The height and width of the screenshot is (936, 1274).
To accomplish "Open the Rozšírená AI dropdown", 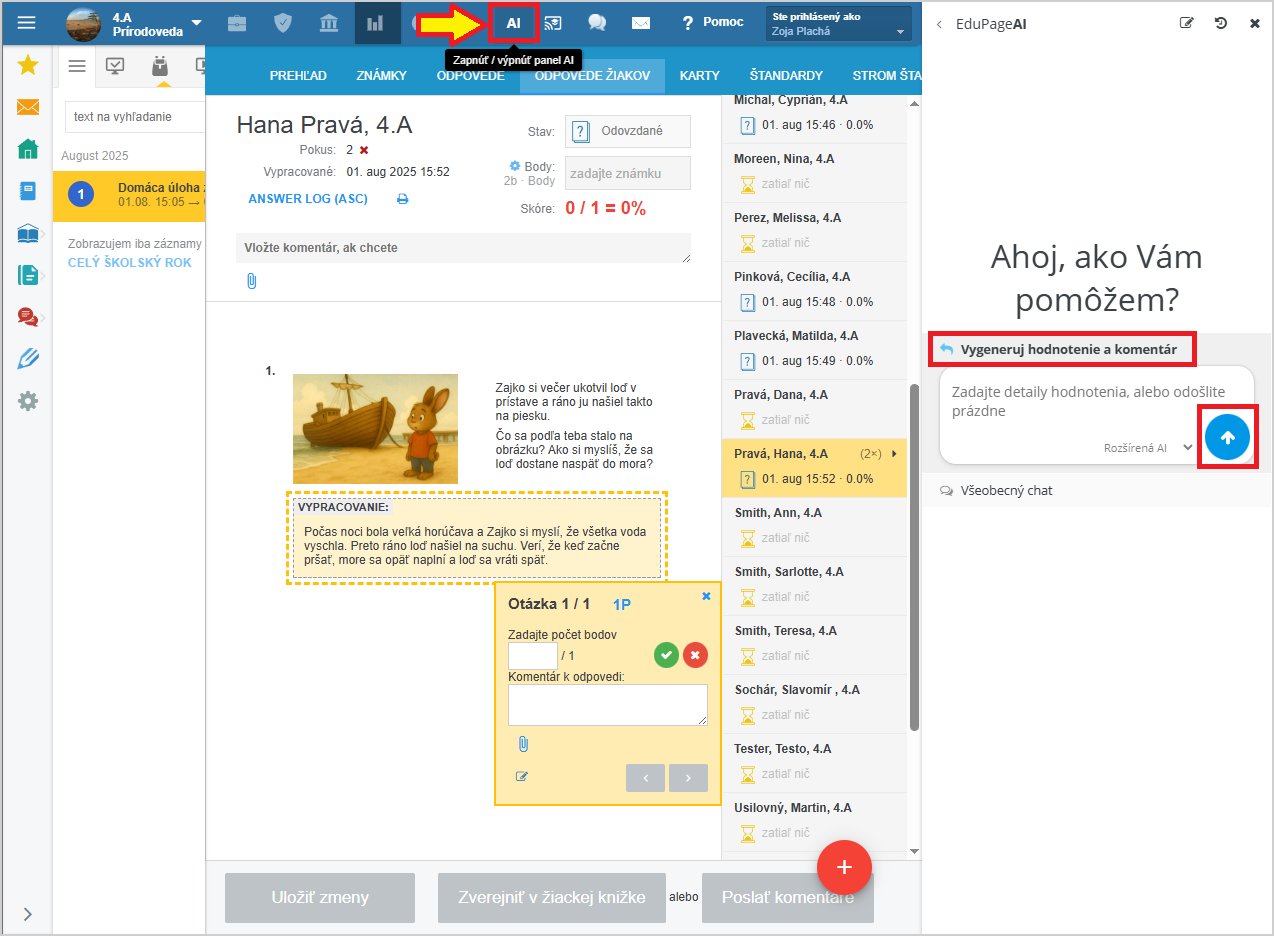I will click(x=1148, y=448).
